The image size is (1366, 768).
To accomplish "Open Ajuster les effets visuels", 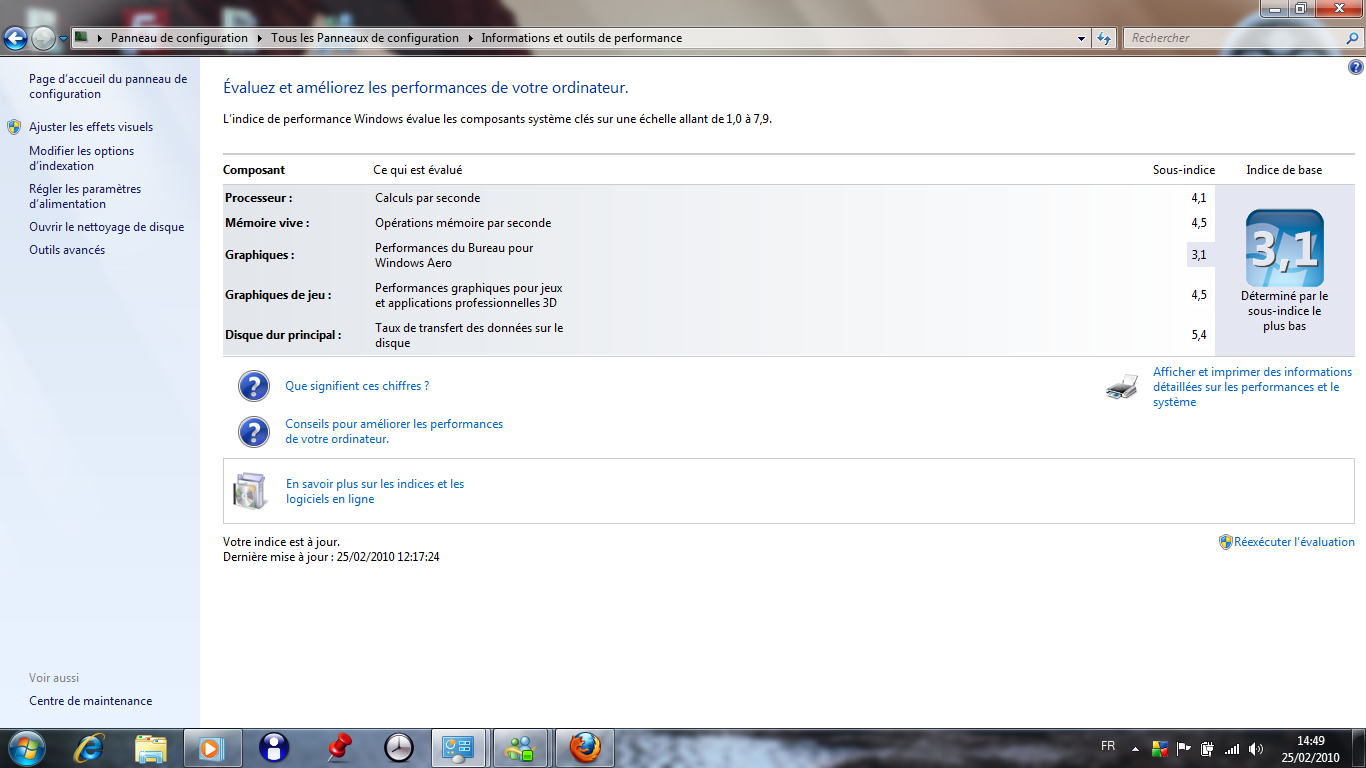I will (91, 127).
